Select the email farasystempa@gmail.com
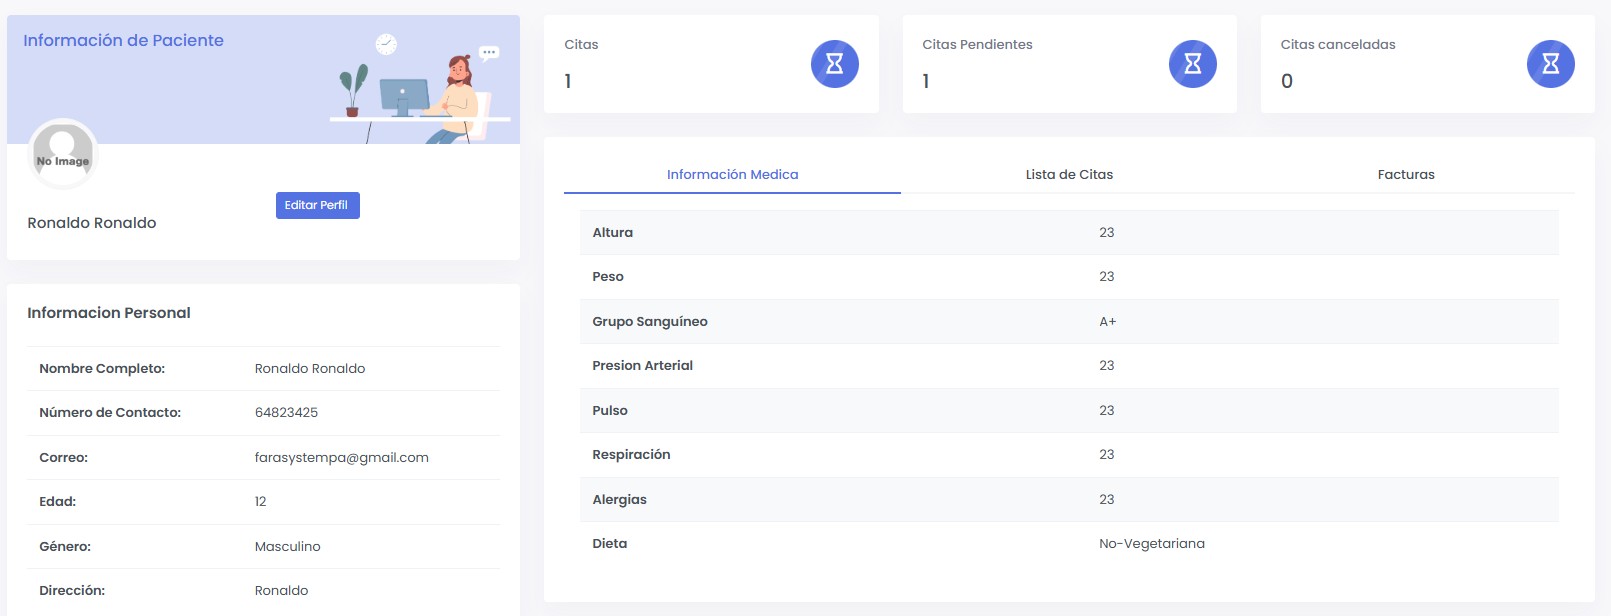This screenshot has height=616, width=1611. point(341,458)
